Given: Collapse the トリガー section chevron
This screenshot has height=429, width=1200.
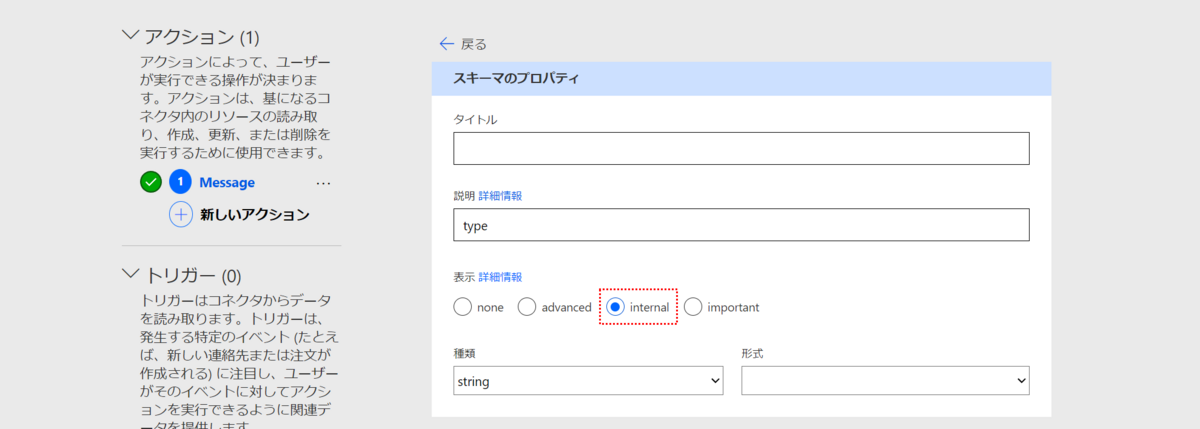Looking at the screenshot, I should click(130, 273).
